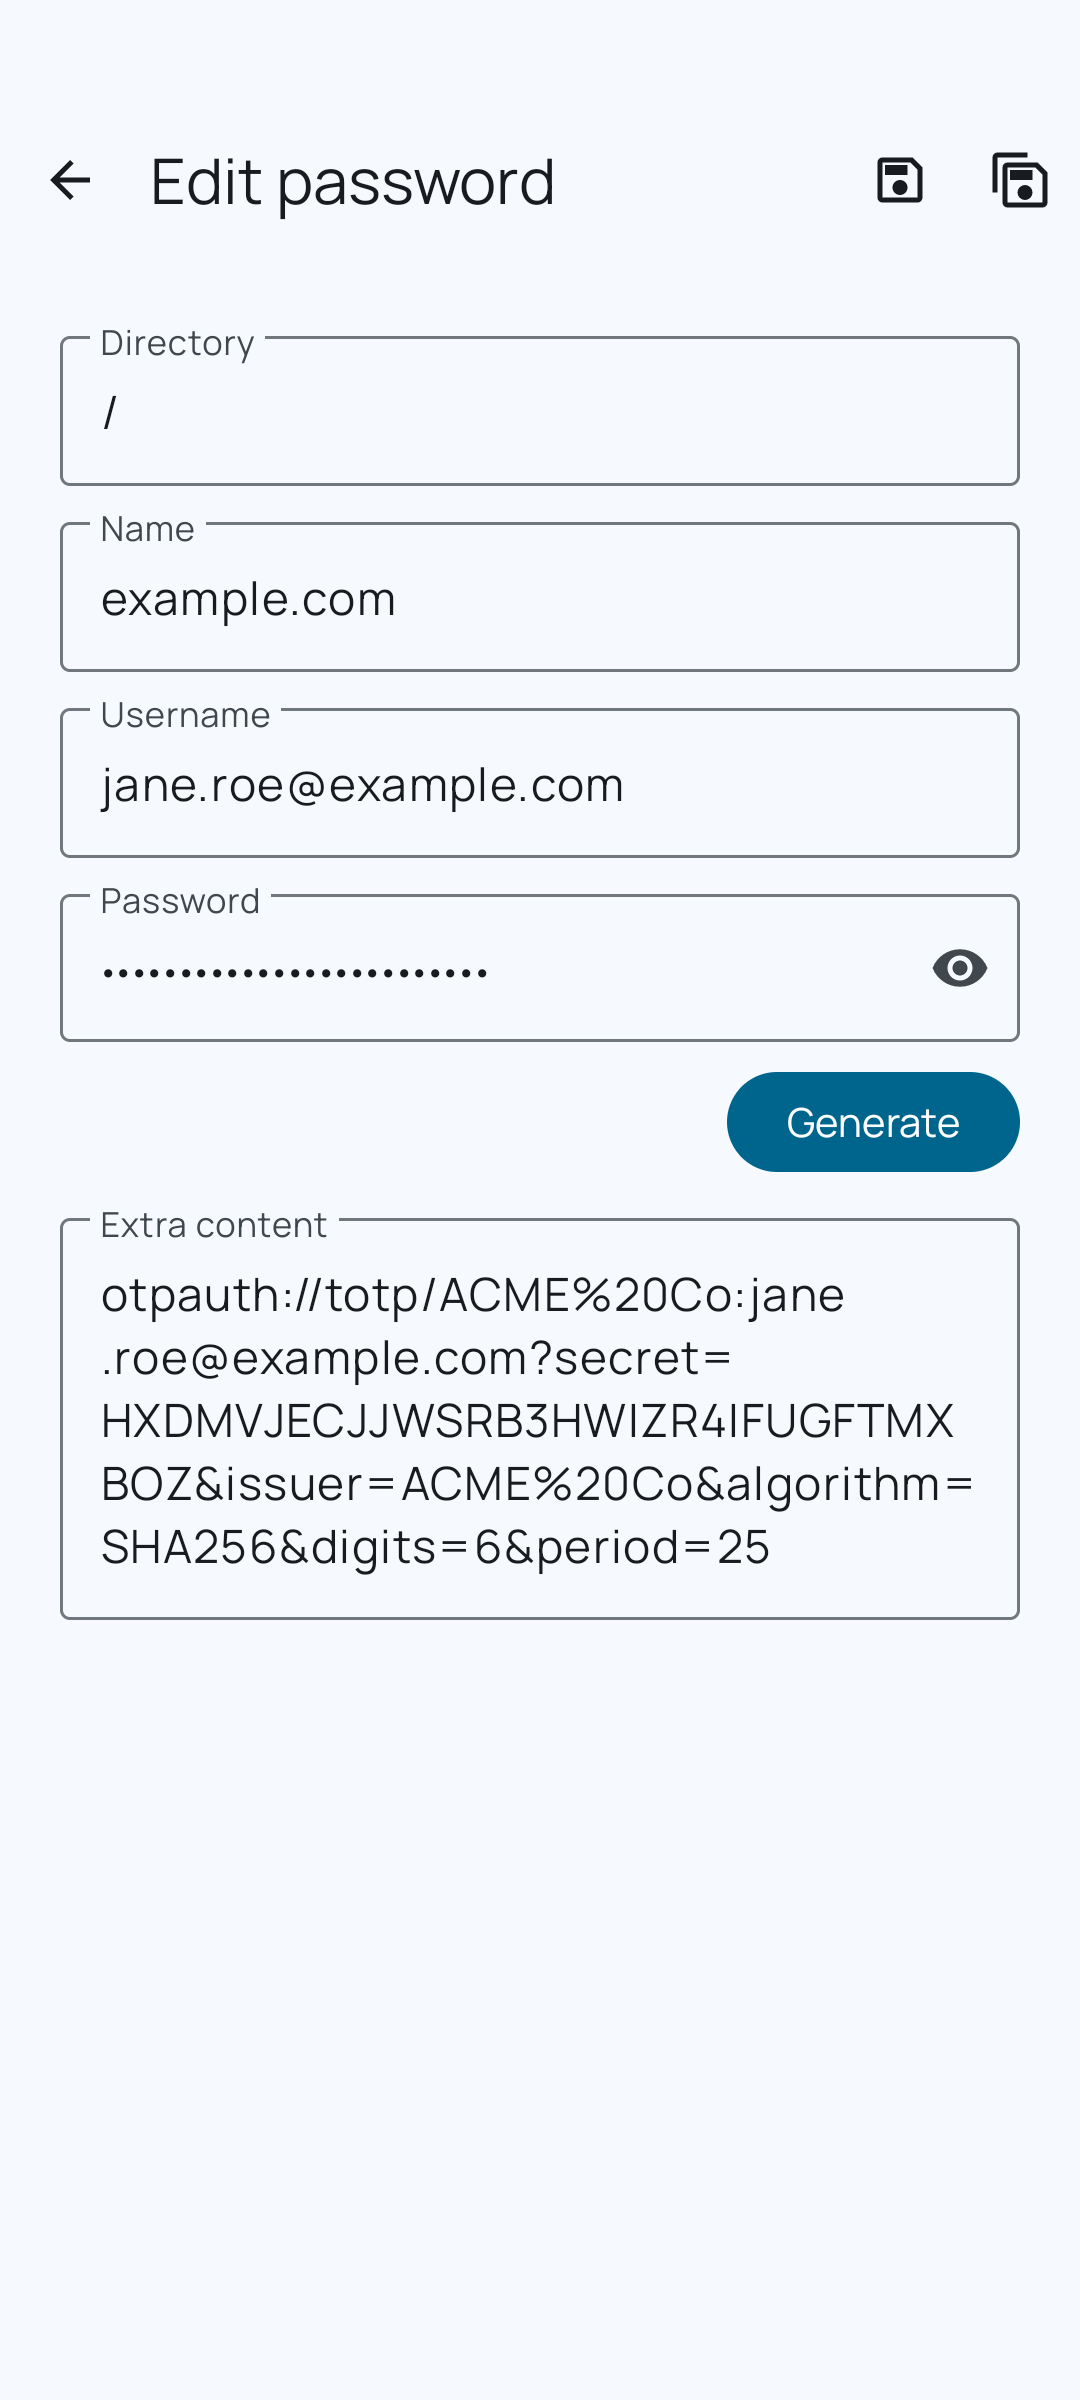Click the "Name" field label
The height and width of the screenshot is (2400, 1080).
coord(147,529)
